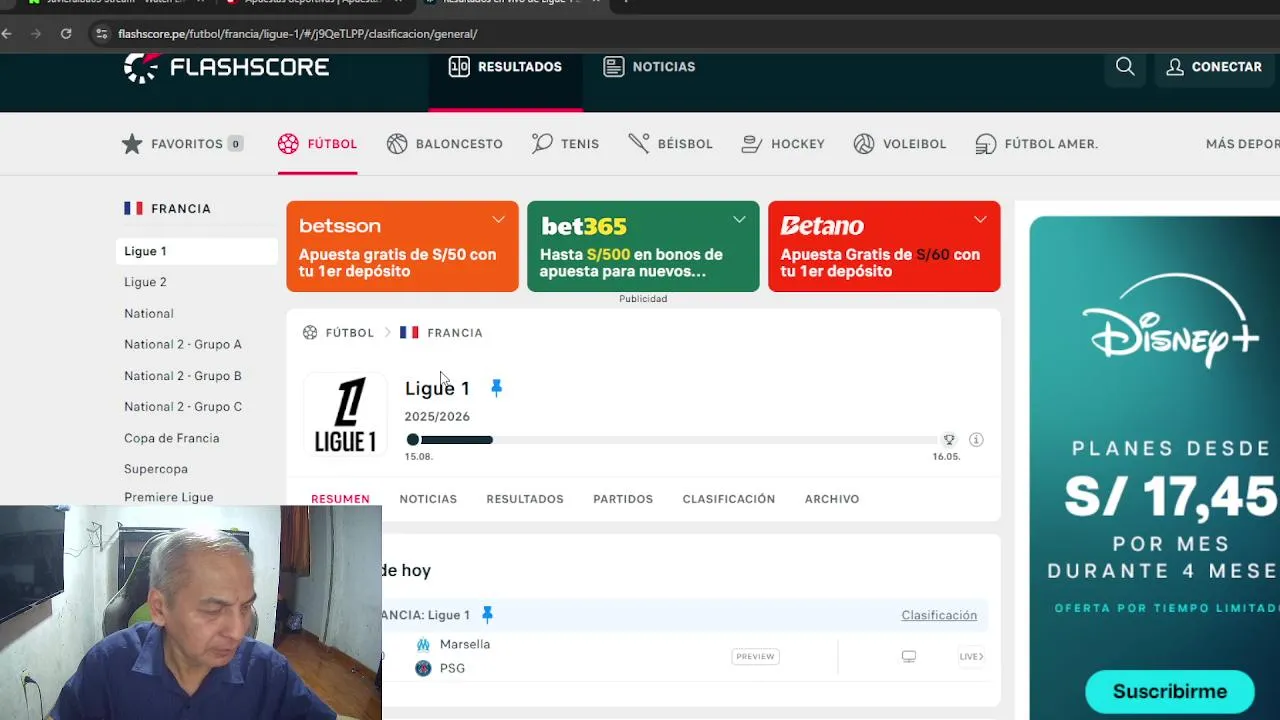Click the Marsella team name

(465, 644)
